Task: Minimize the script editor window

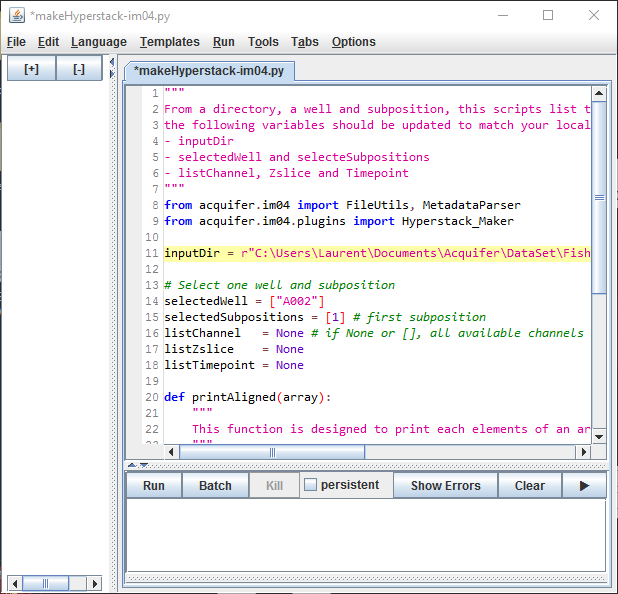Action: (x=503, y=15)
